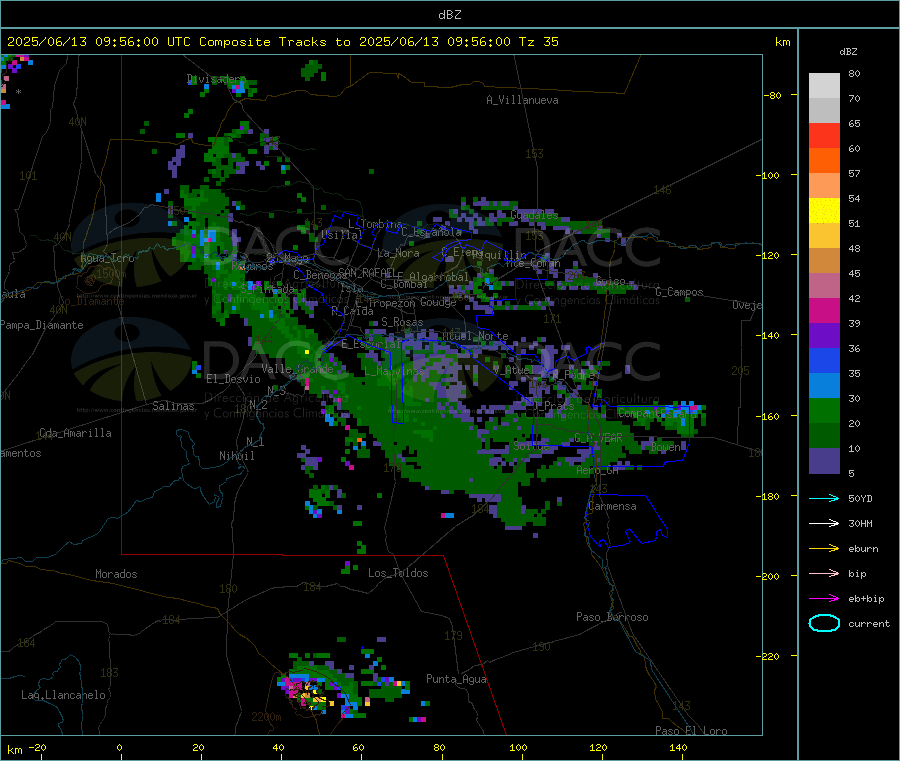
Task: Pick the magenta 39-42 dBZ swatch
Action: 824,310
